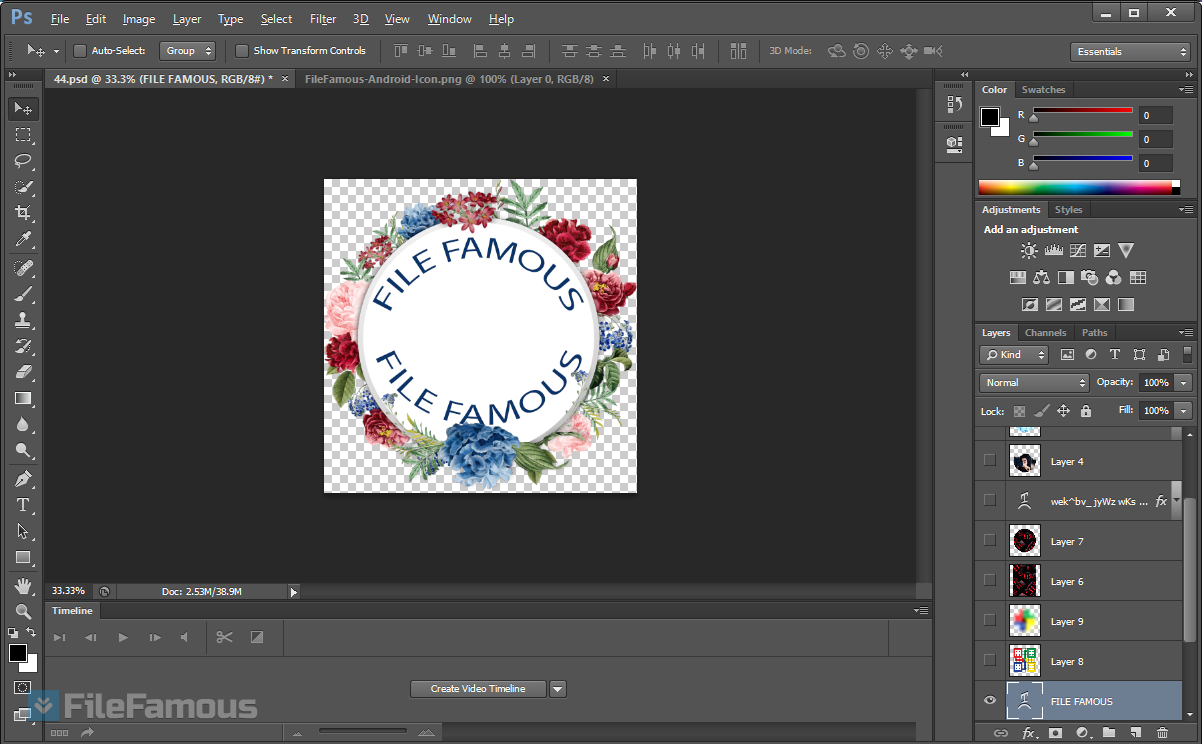Create a new layer icon
This screenshot has height=744, width=1202.
click(1135, 734)
